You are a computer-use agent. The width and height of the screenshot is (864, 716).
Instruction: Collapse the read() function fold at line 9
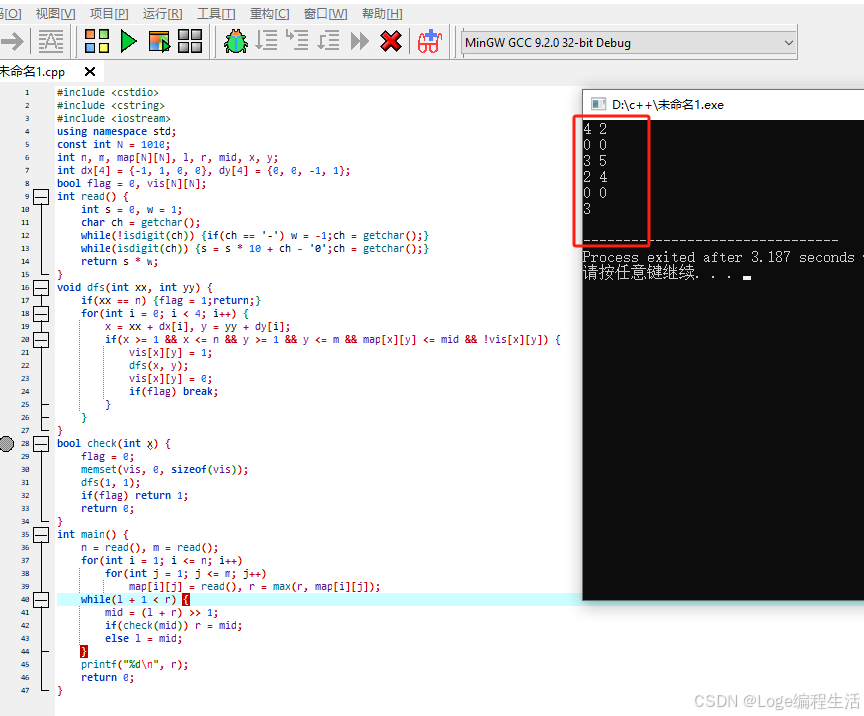41,197
